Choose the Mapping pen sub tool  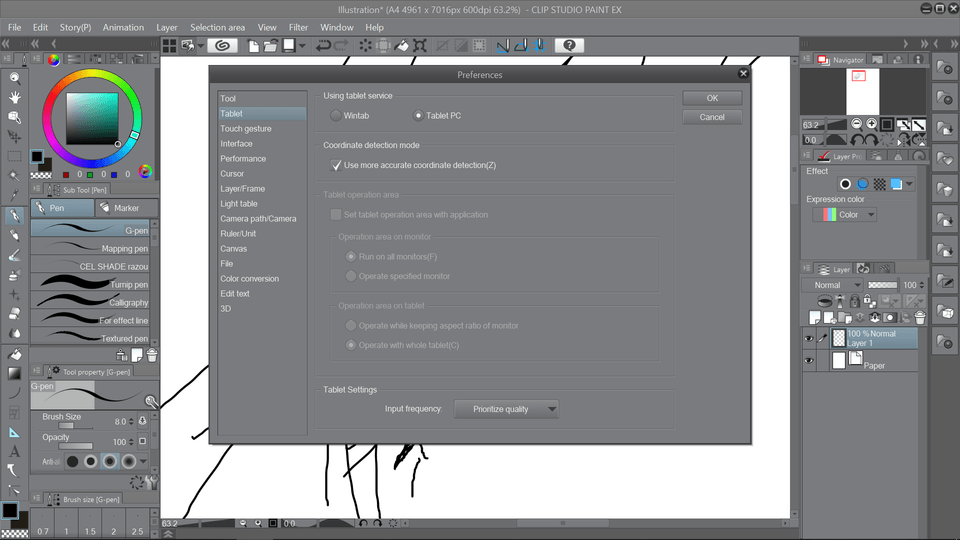90,247
